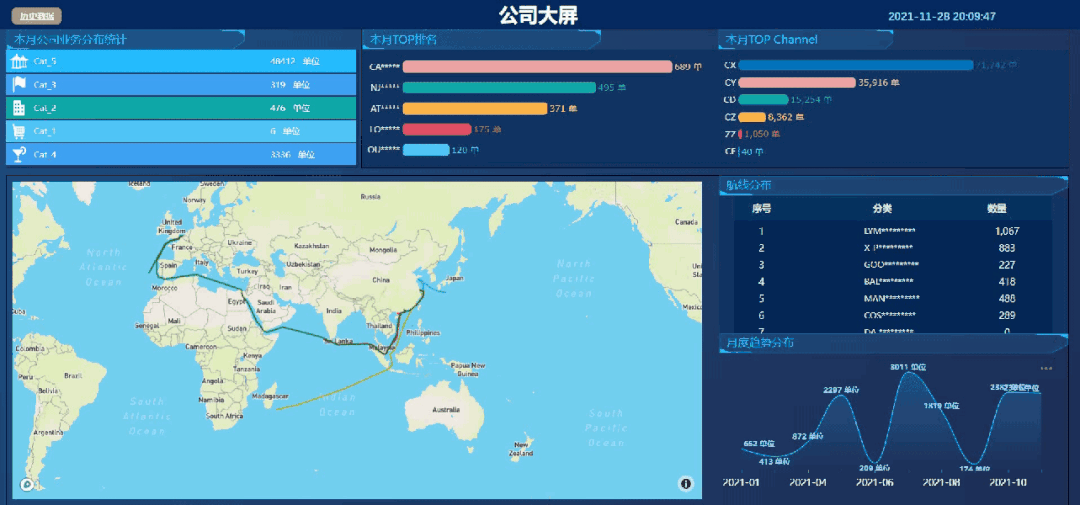Screen dimensions: 1080x505
Task: Select table row LYM******** in route table
Action: tap(893, 231)
